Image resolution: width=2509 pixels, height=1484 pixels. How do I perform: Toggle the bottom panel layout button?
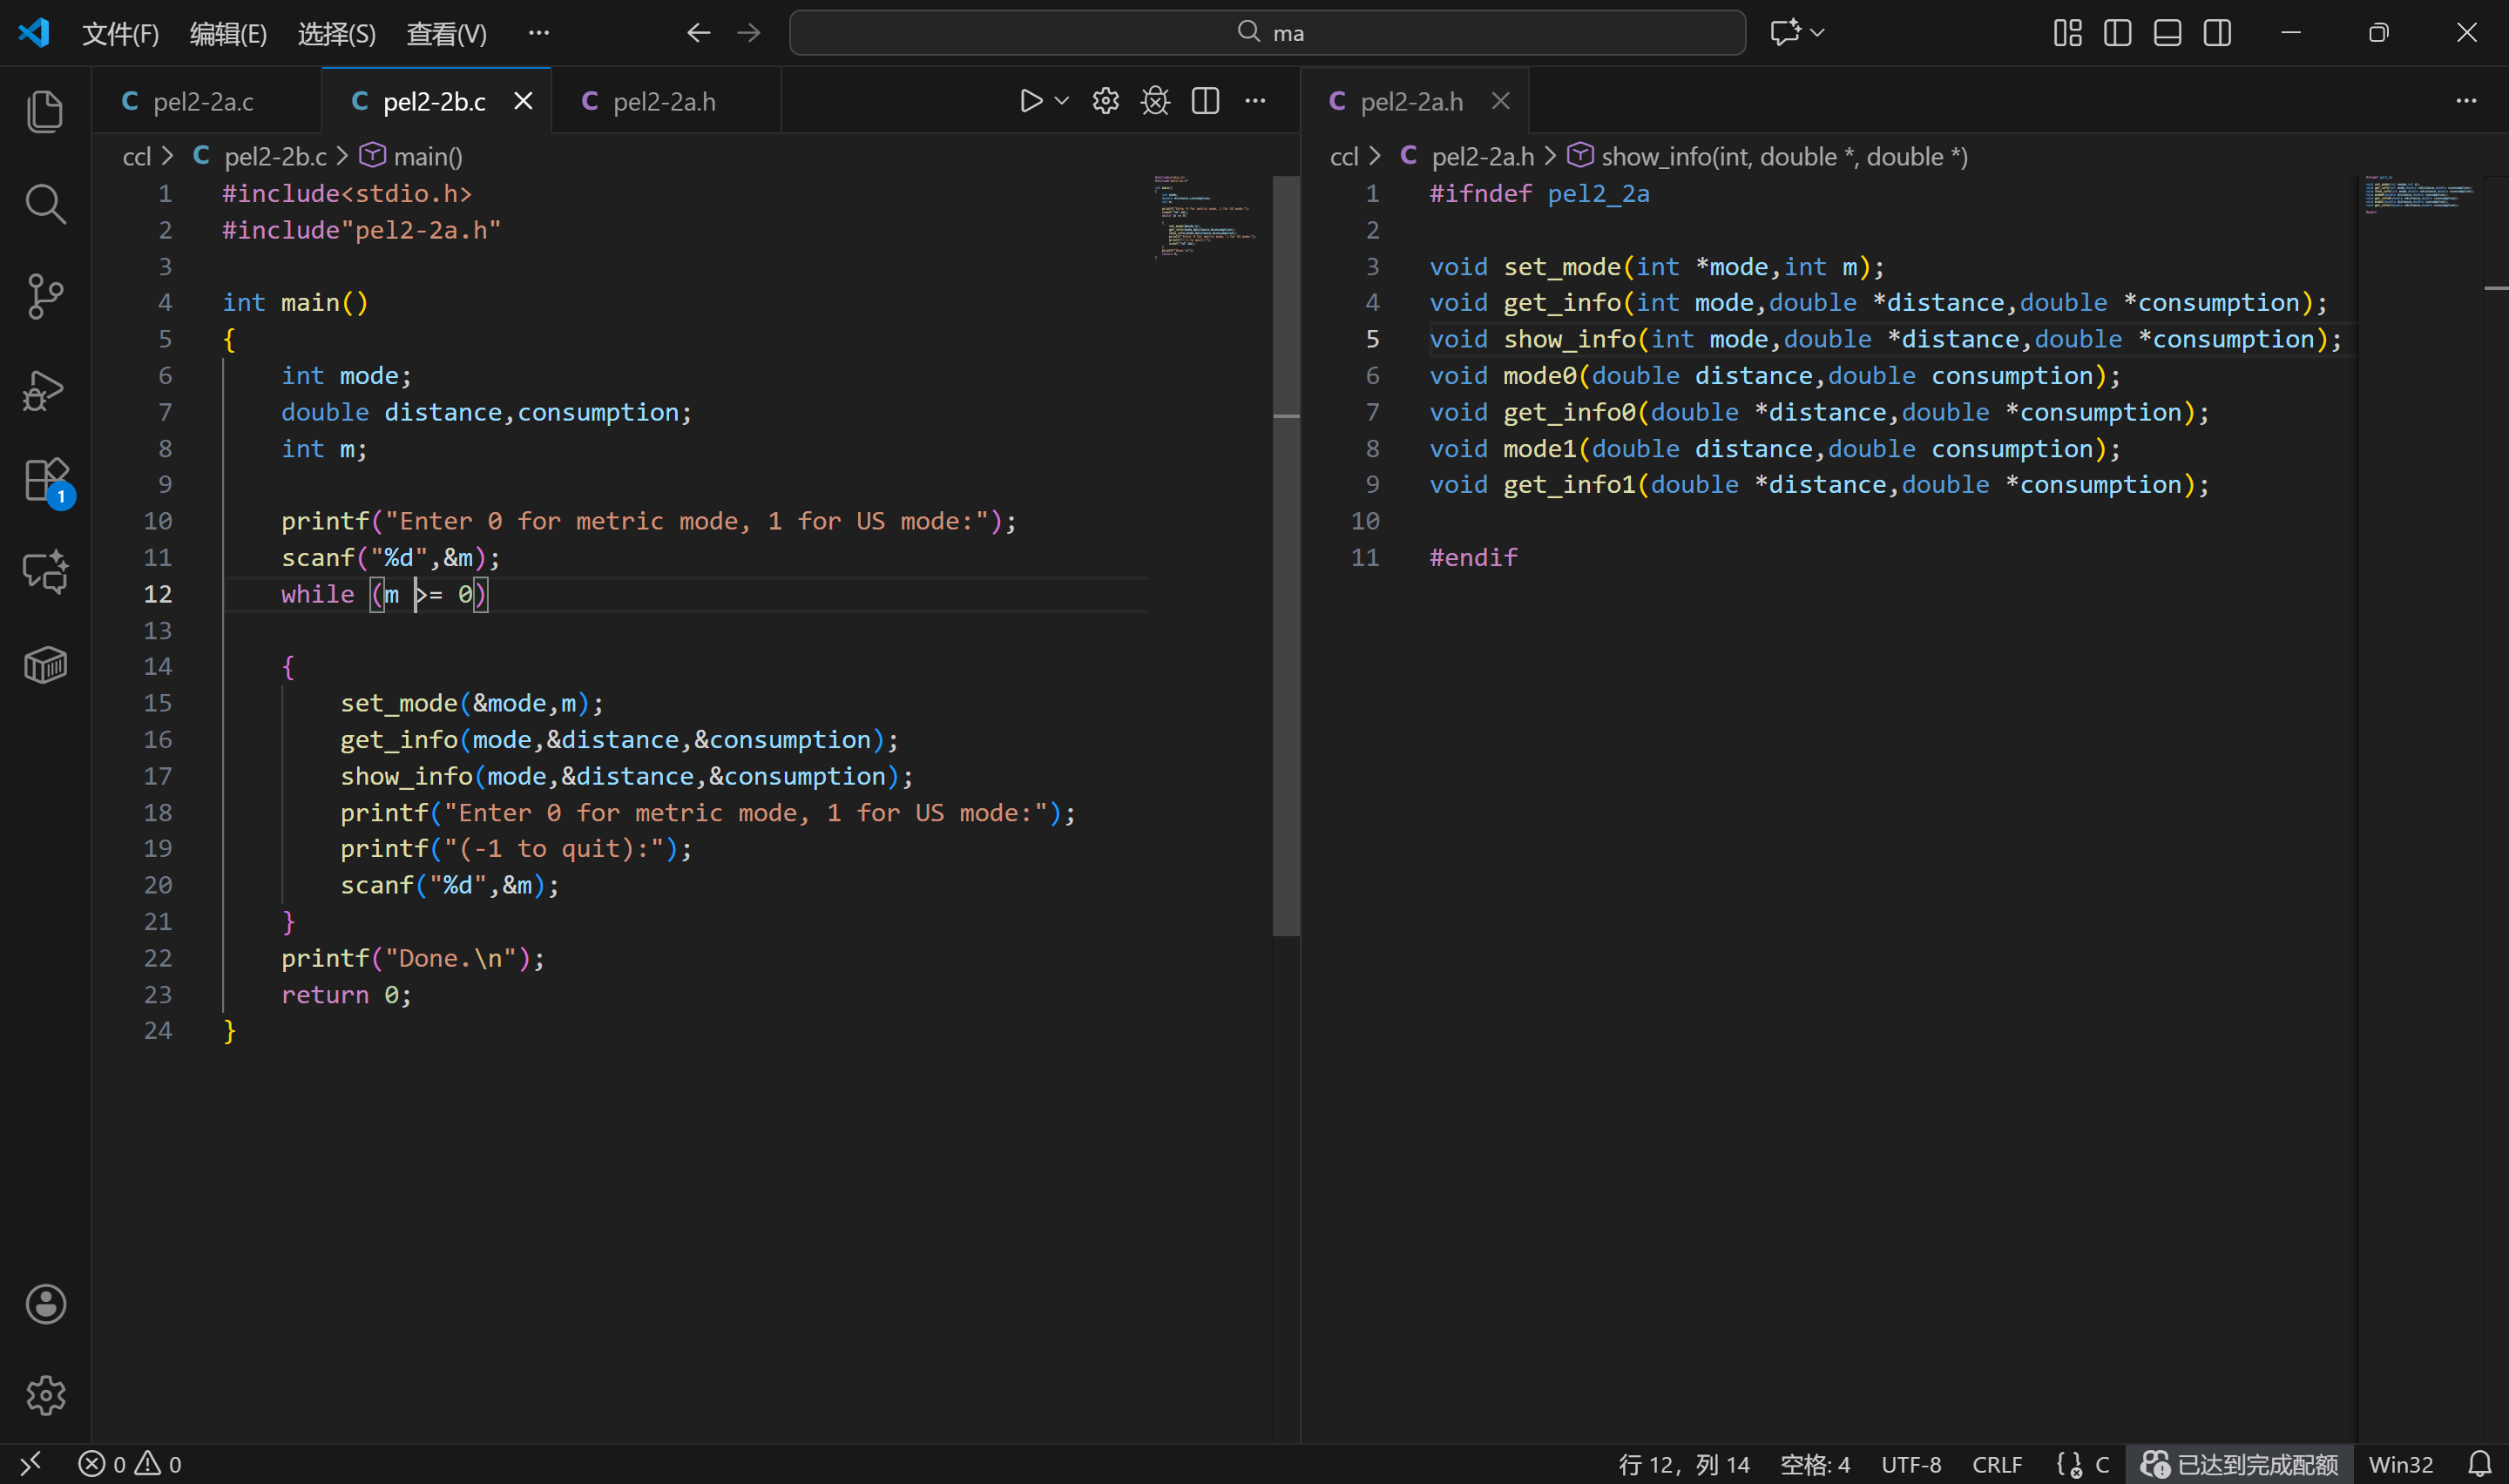[2167, 33]
